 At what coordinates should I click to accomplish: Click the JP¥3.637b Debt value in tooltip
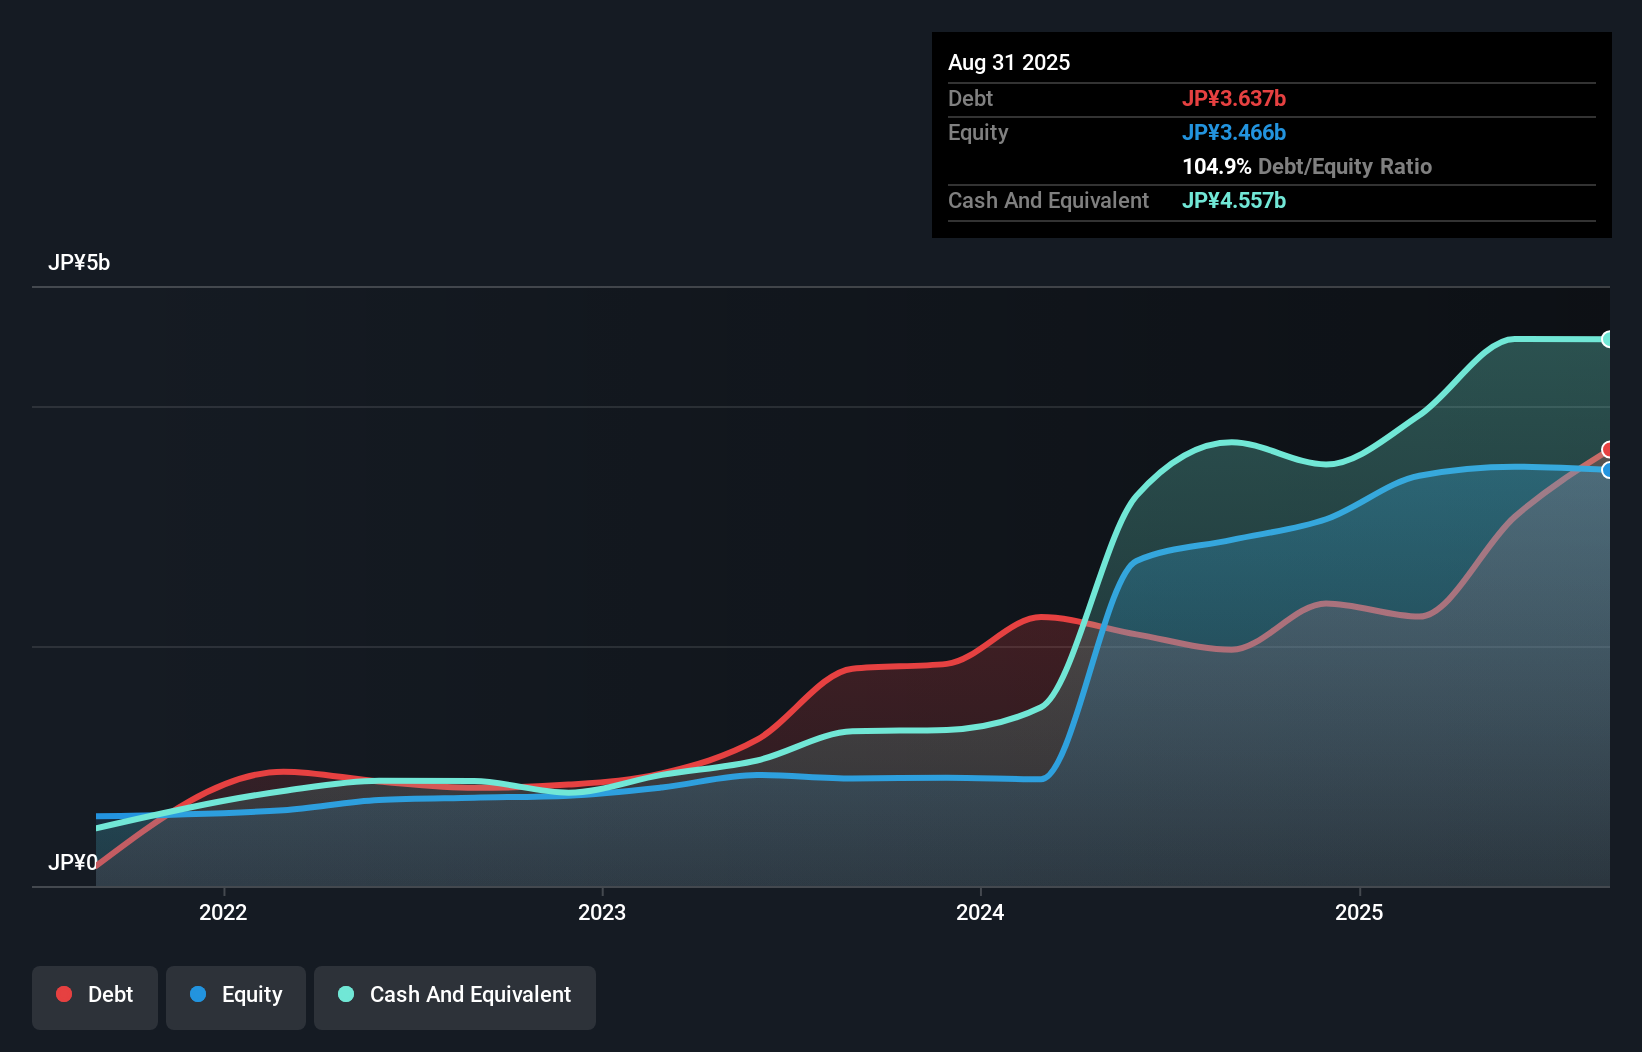(x=1236, y=98)
